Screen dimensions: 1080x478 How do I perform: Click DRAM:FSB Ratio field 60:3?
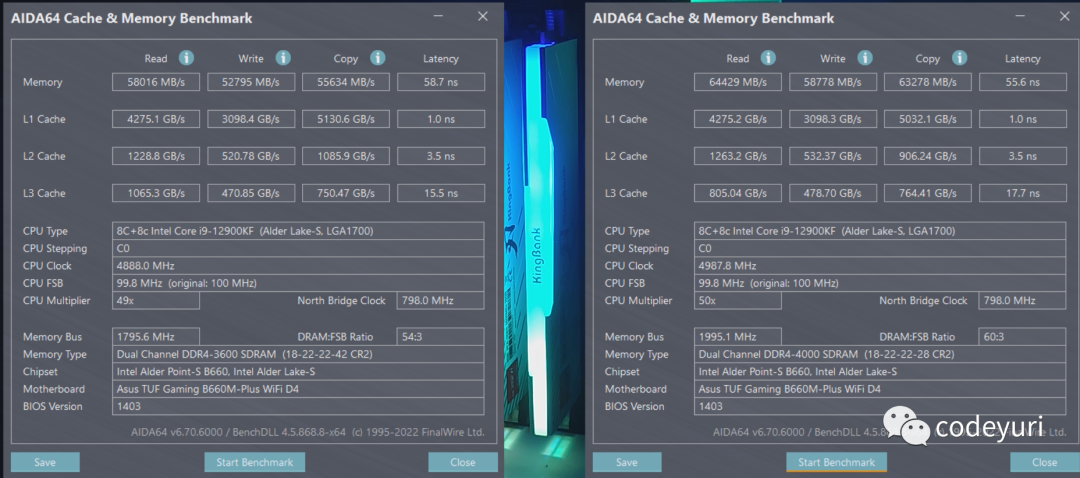click(1023, 337)
